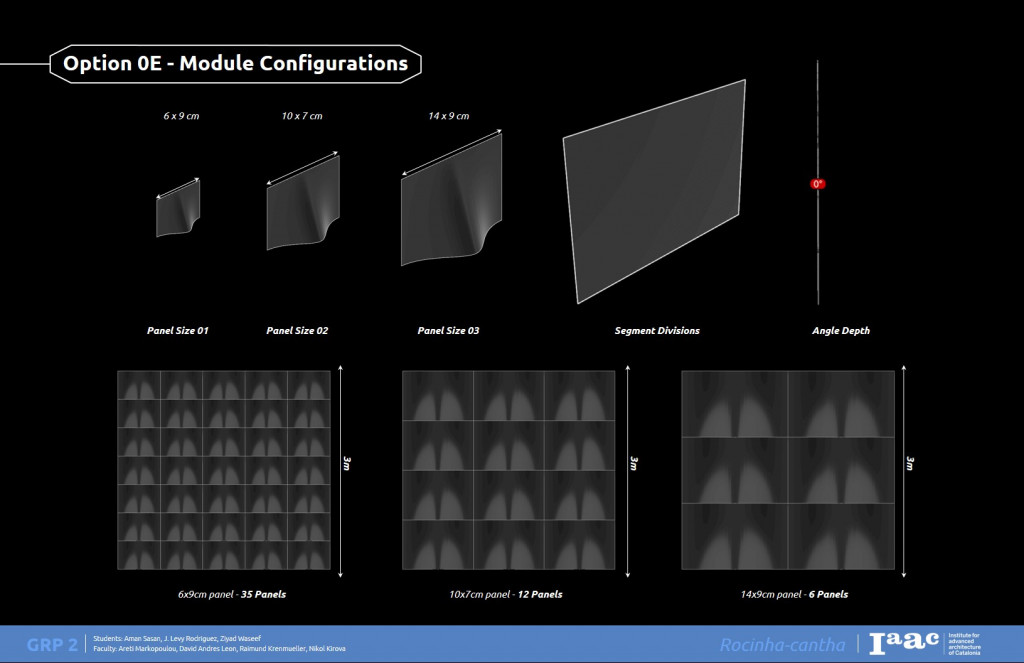
Task: Click the '6 x 9 cm' dimension label
Action: 182,116
